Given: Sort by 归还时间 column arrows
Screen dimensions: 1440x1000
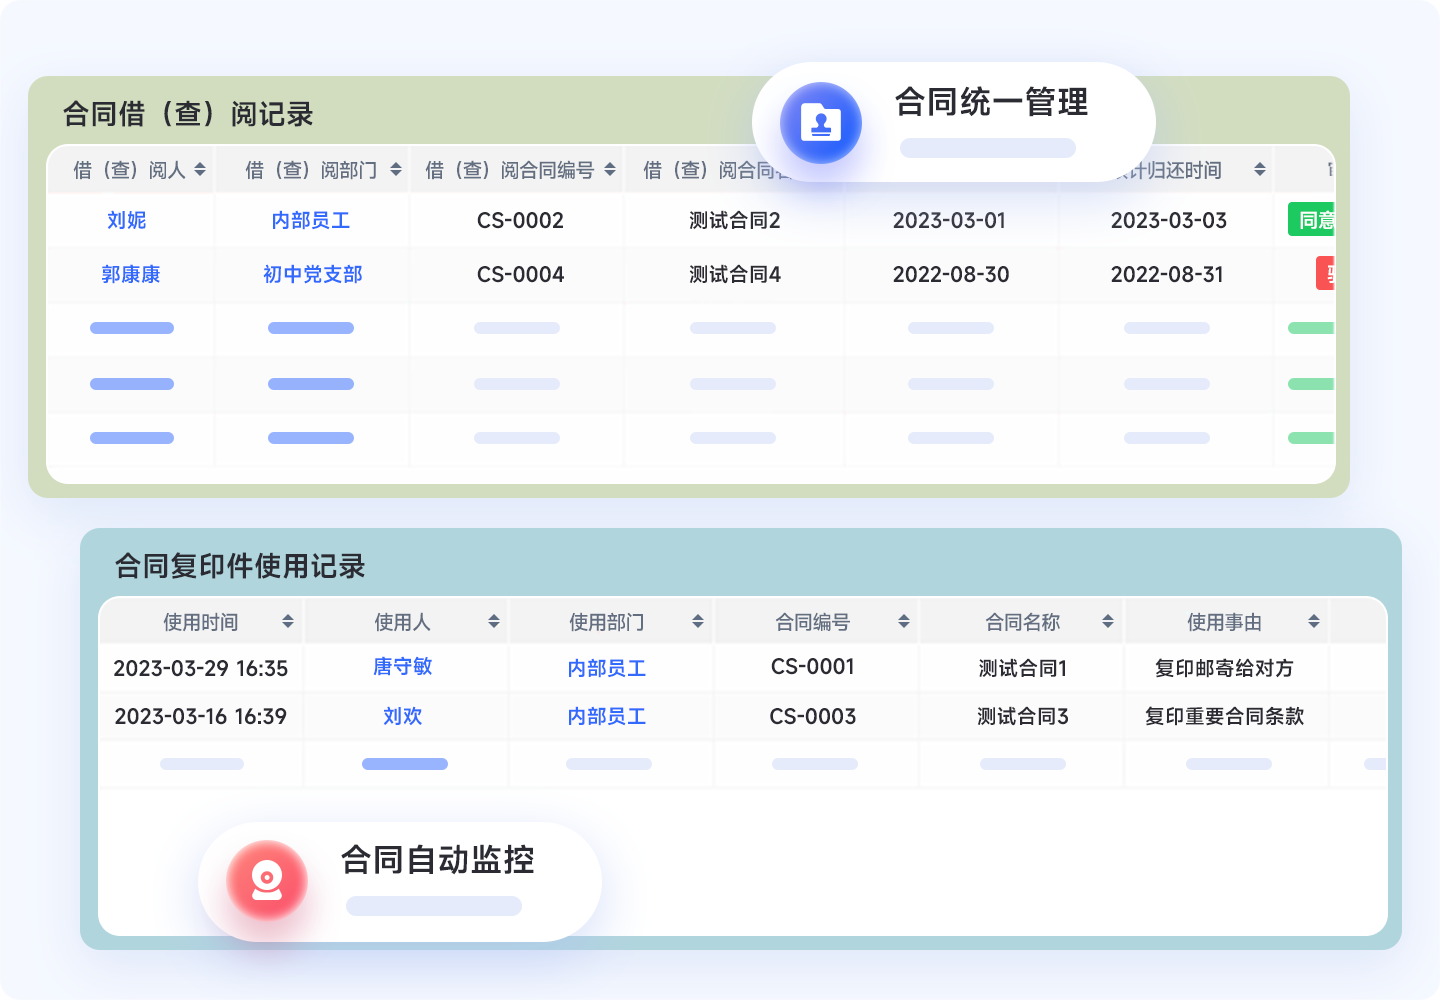Looking at the screenshot, I should coord(1260,170).
